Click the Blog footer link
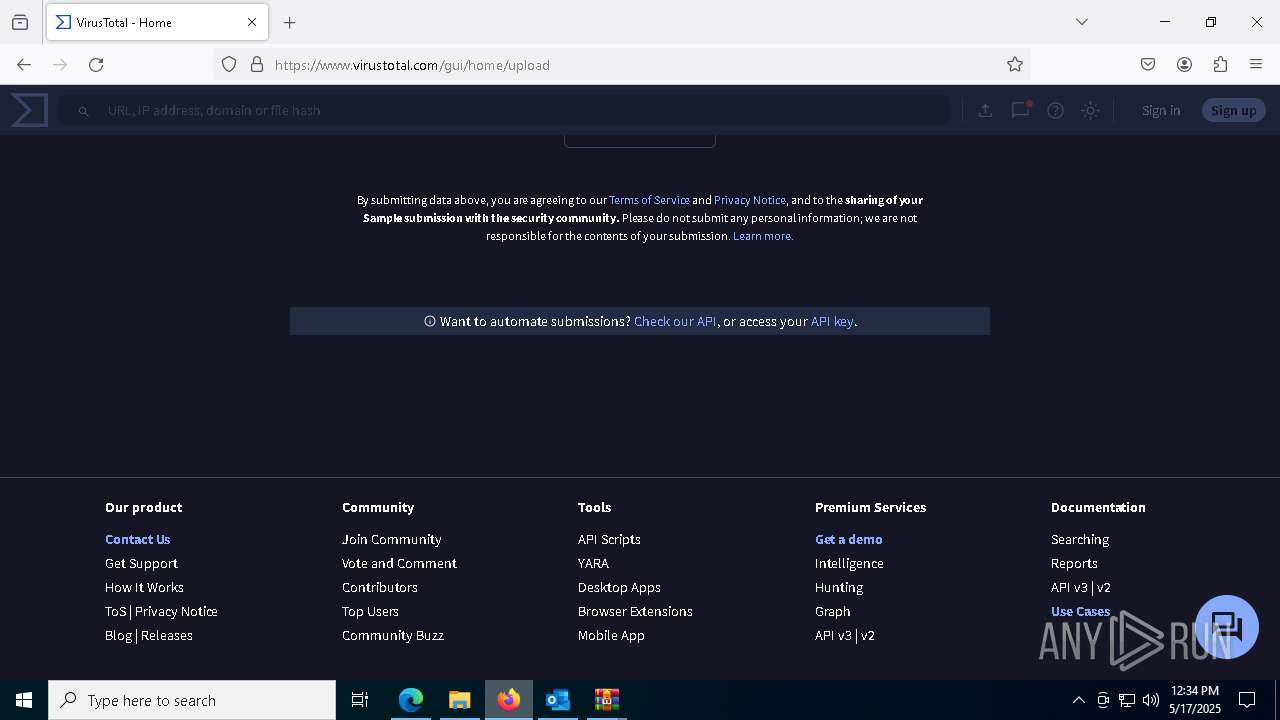The height and width of the screenshot is (720, 1280). coord(118,636)
